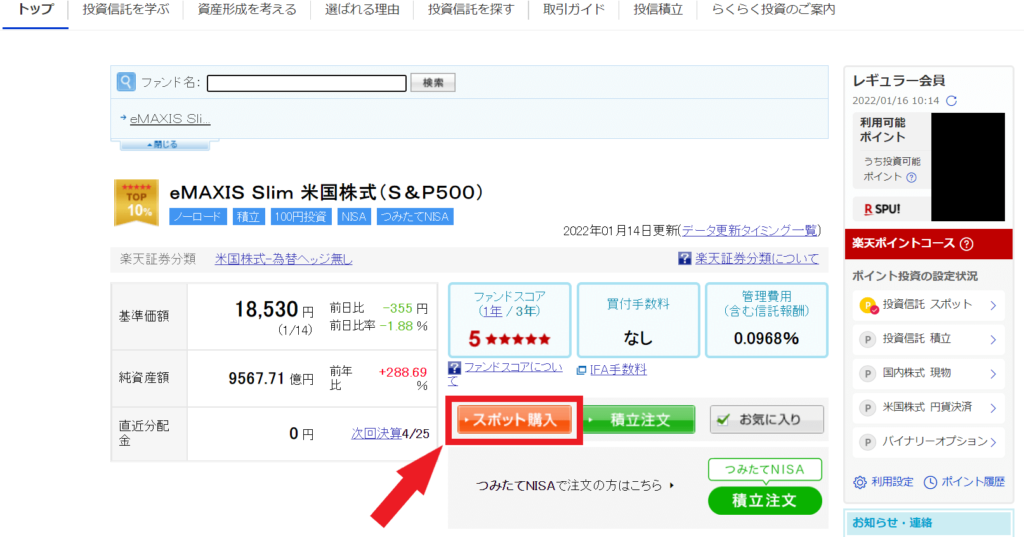This screenshot has height=537, width=1024.
Task: Toggle the お気に入り favorite checkbox button
Action: [767, 419]
